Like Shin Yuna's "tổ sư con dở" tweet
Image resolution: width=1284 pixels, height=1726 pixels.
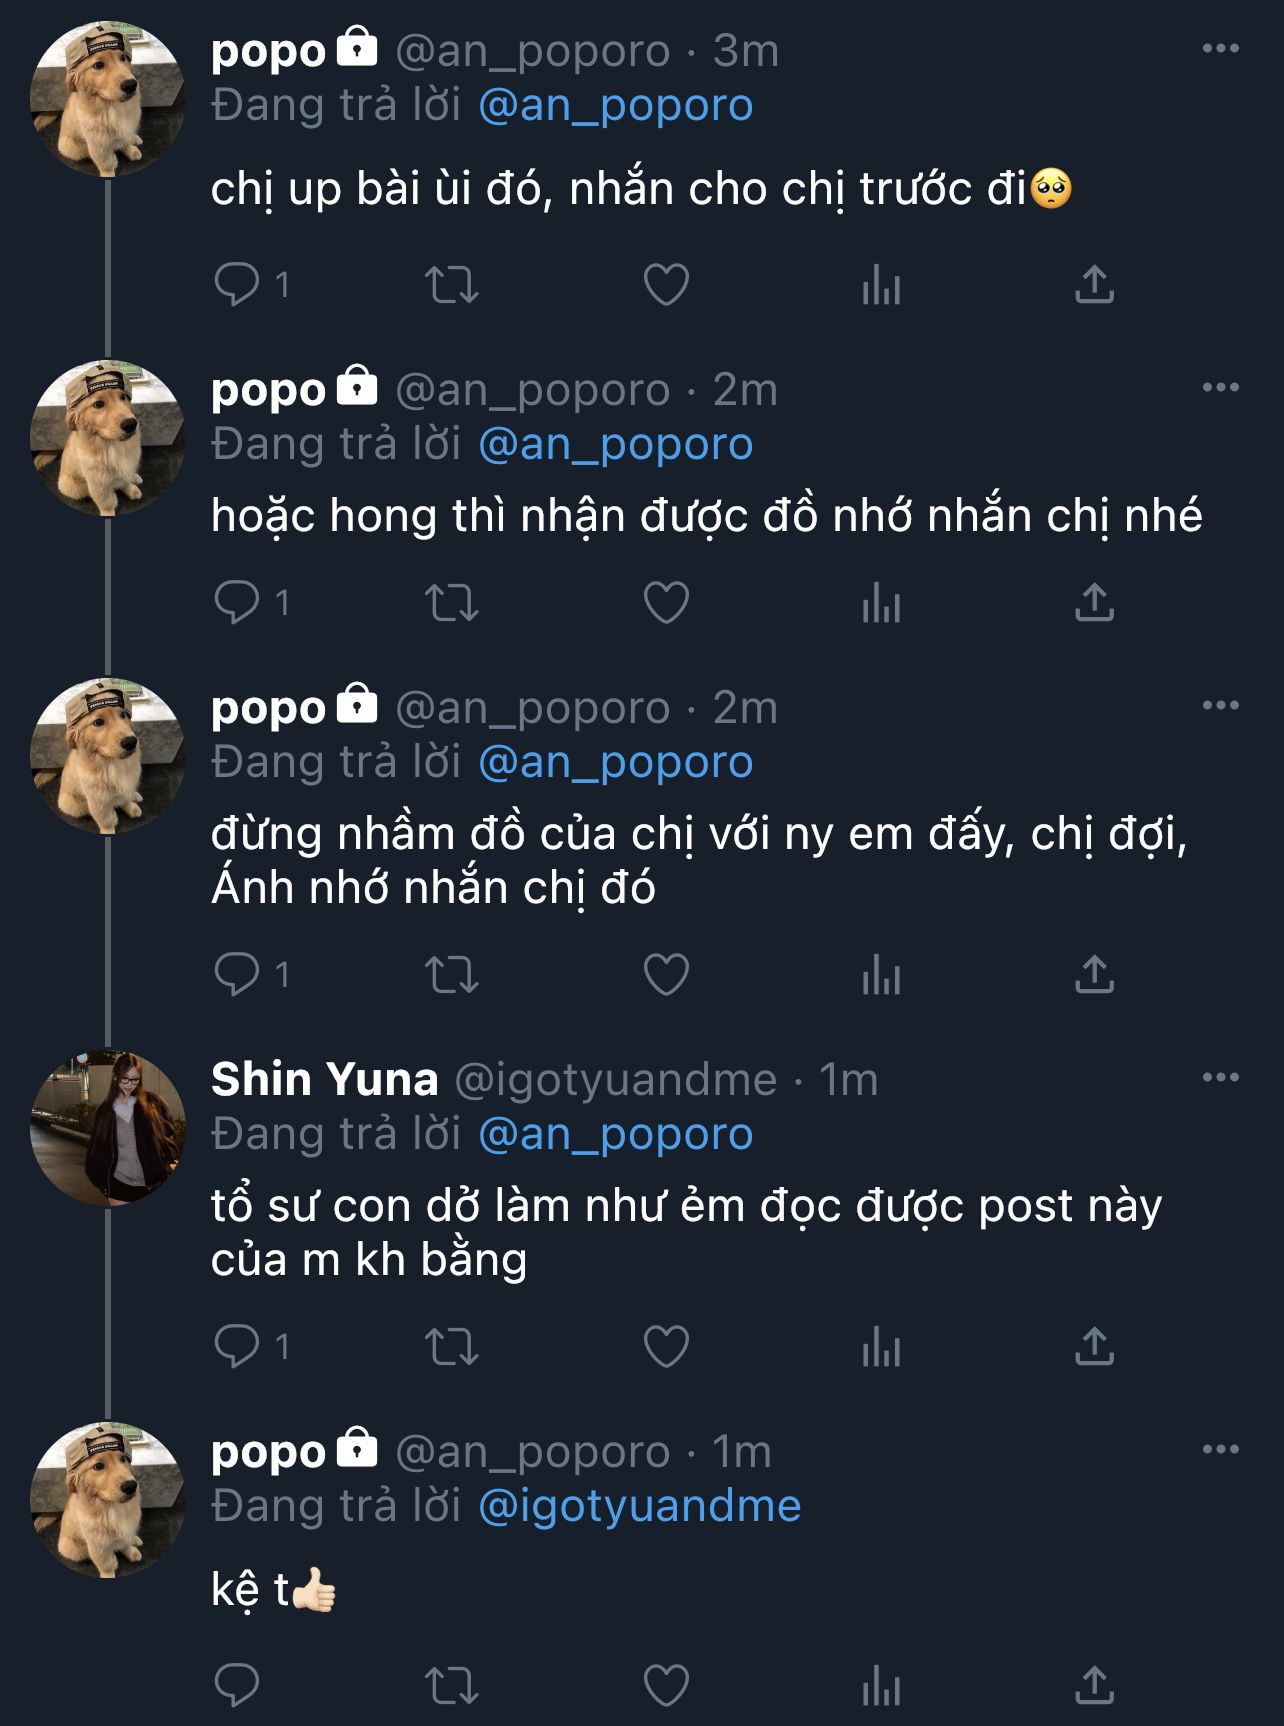tap(666, 1347)
